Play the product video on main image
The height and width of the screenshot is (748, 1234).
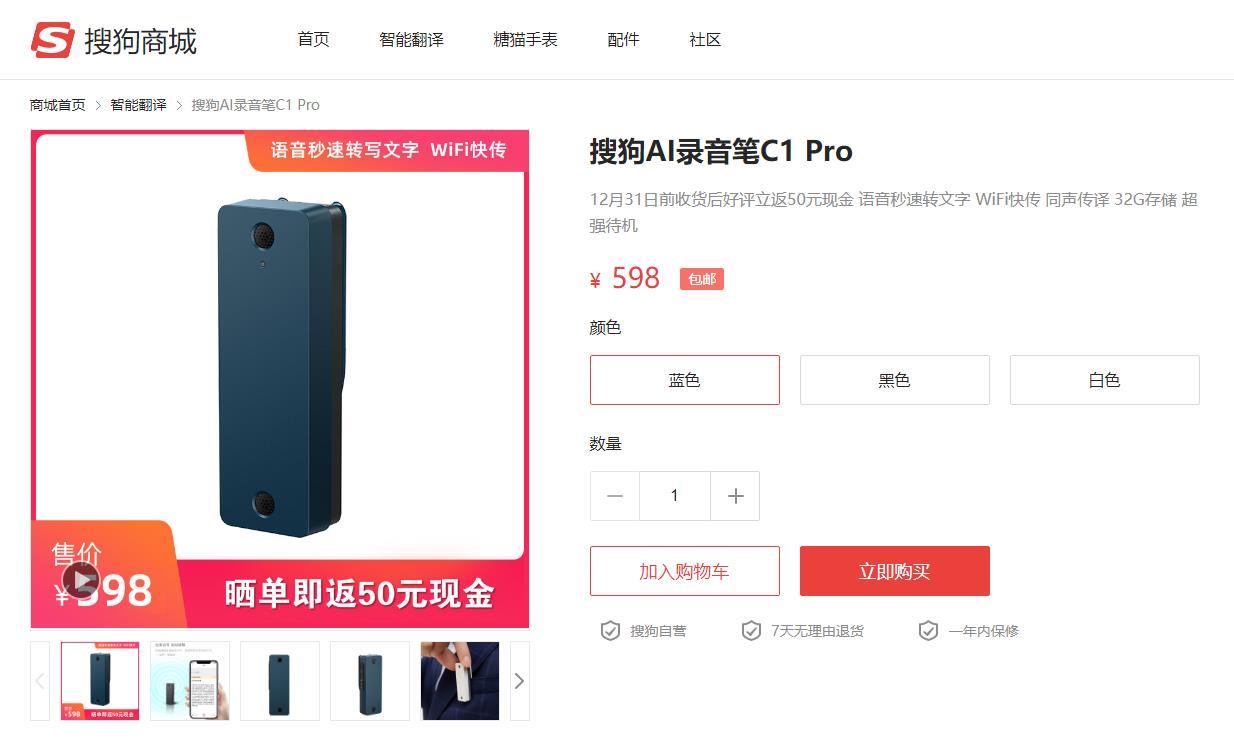80,580
